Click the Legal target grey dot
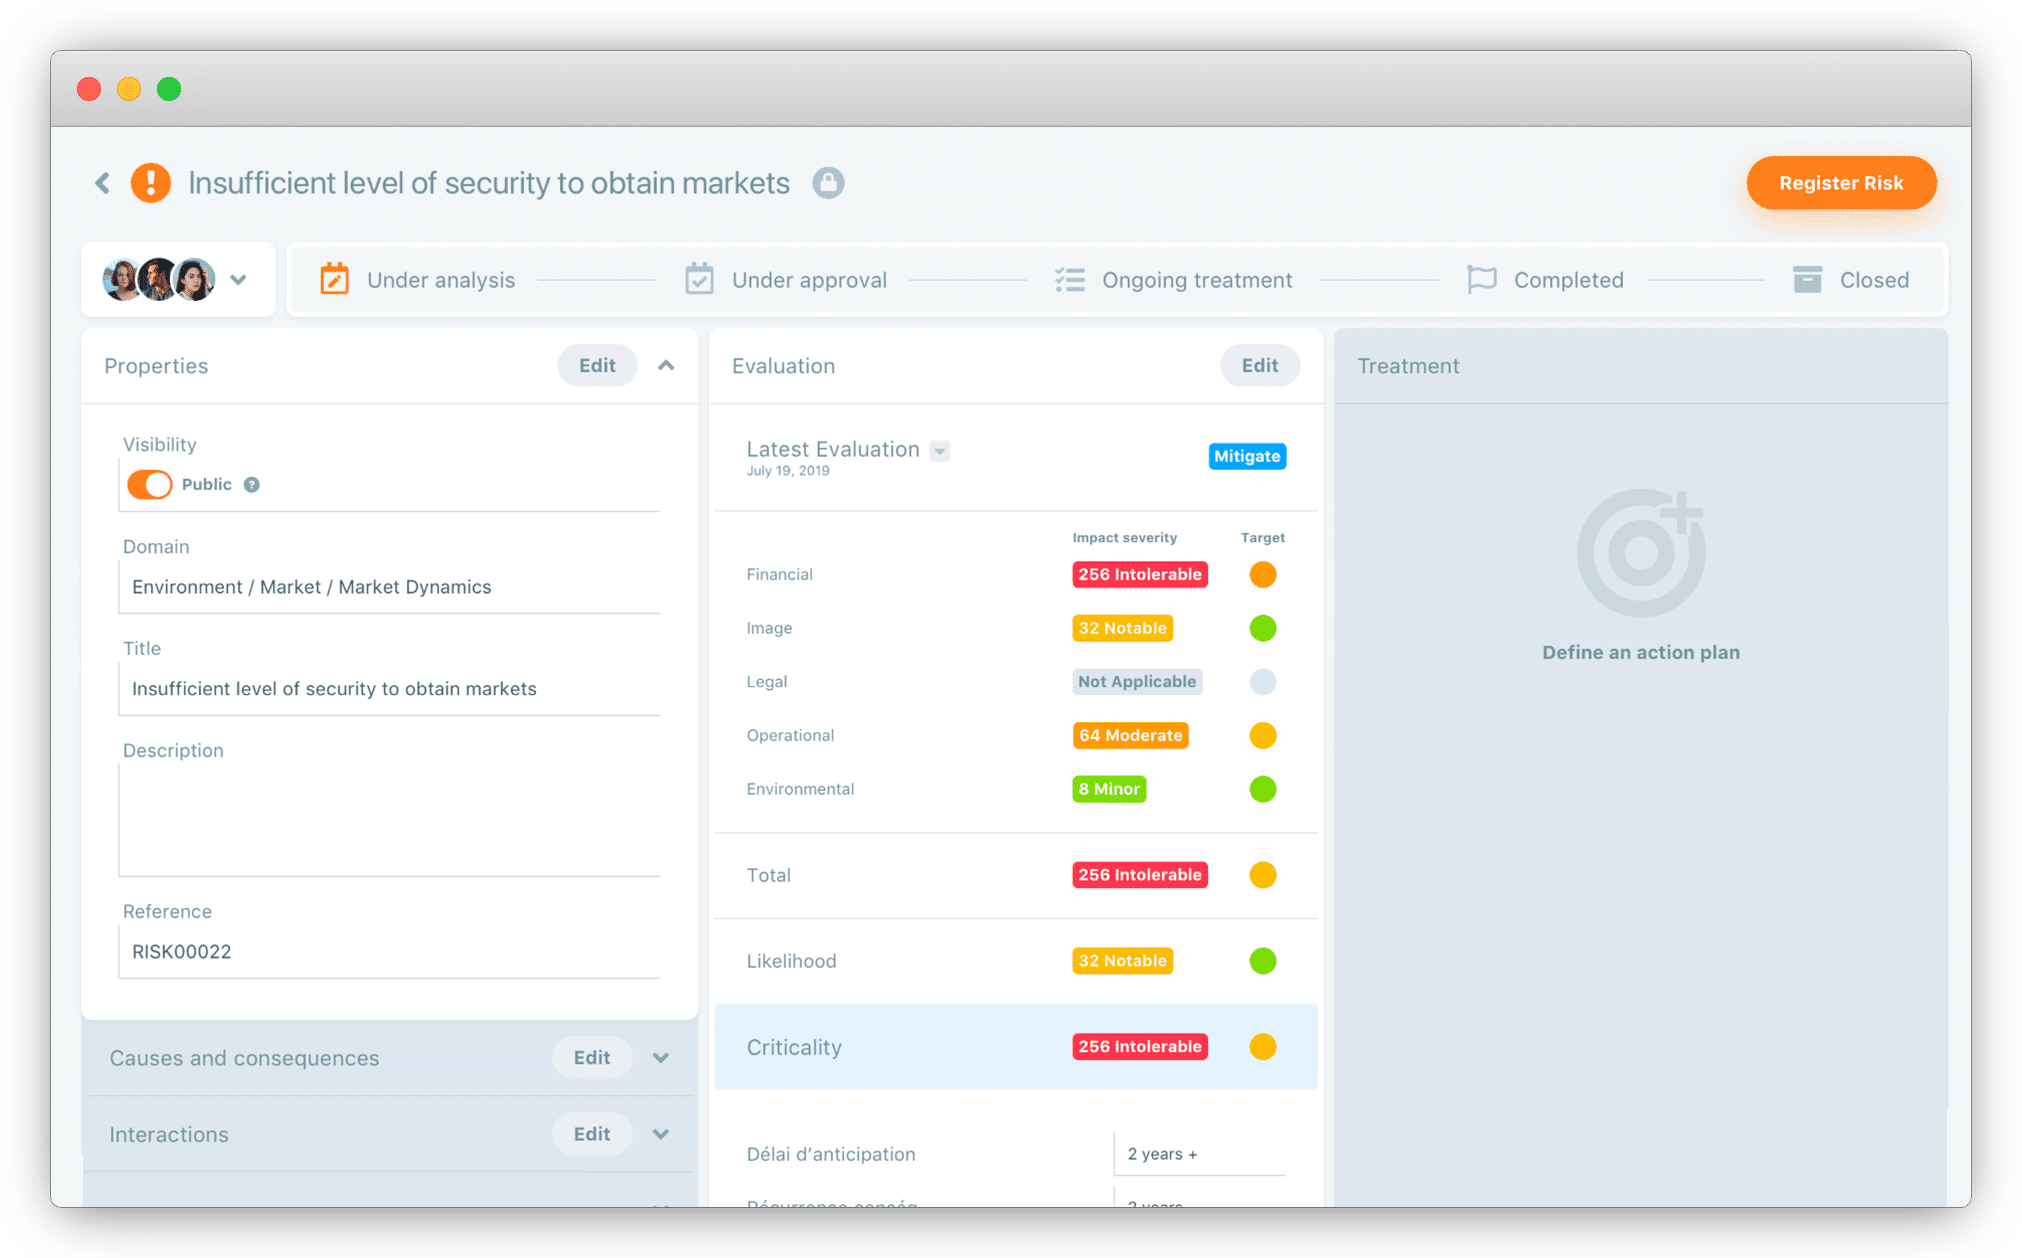 (x=1263, y=682)
